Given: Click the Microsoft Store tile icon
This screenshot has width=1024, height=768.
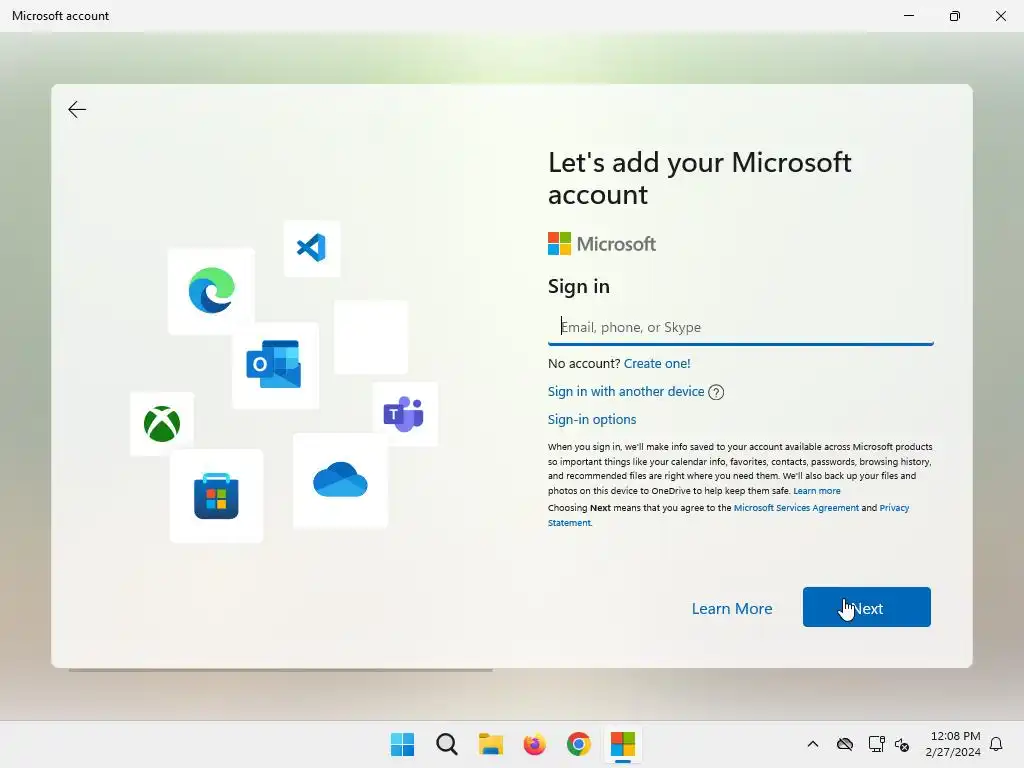Looking at the screenshot, I should (216, 496).
